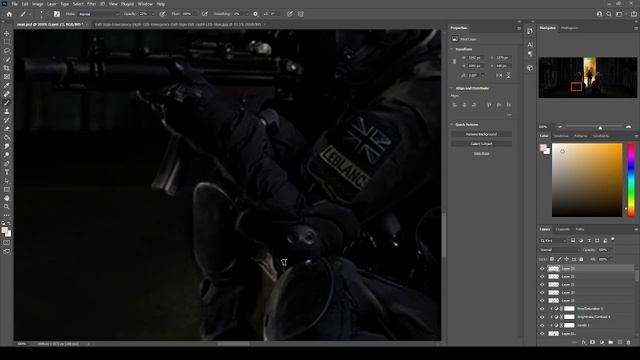
Task: Select the Eraser tool
Action: [7, 129]
